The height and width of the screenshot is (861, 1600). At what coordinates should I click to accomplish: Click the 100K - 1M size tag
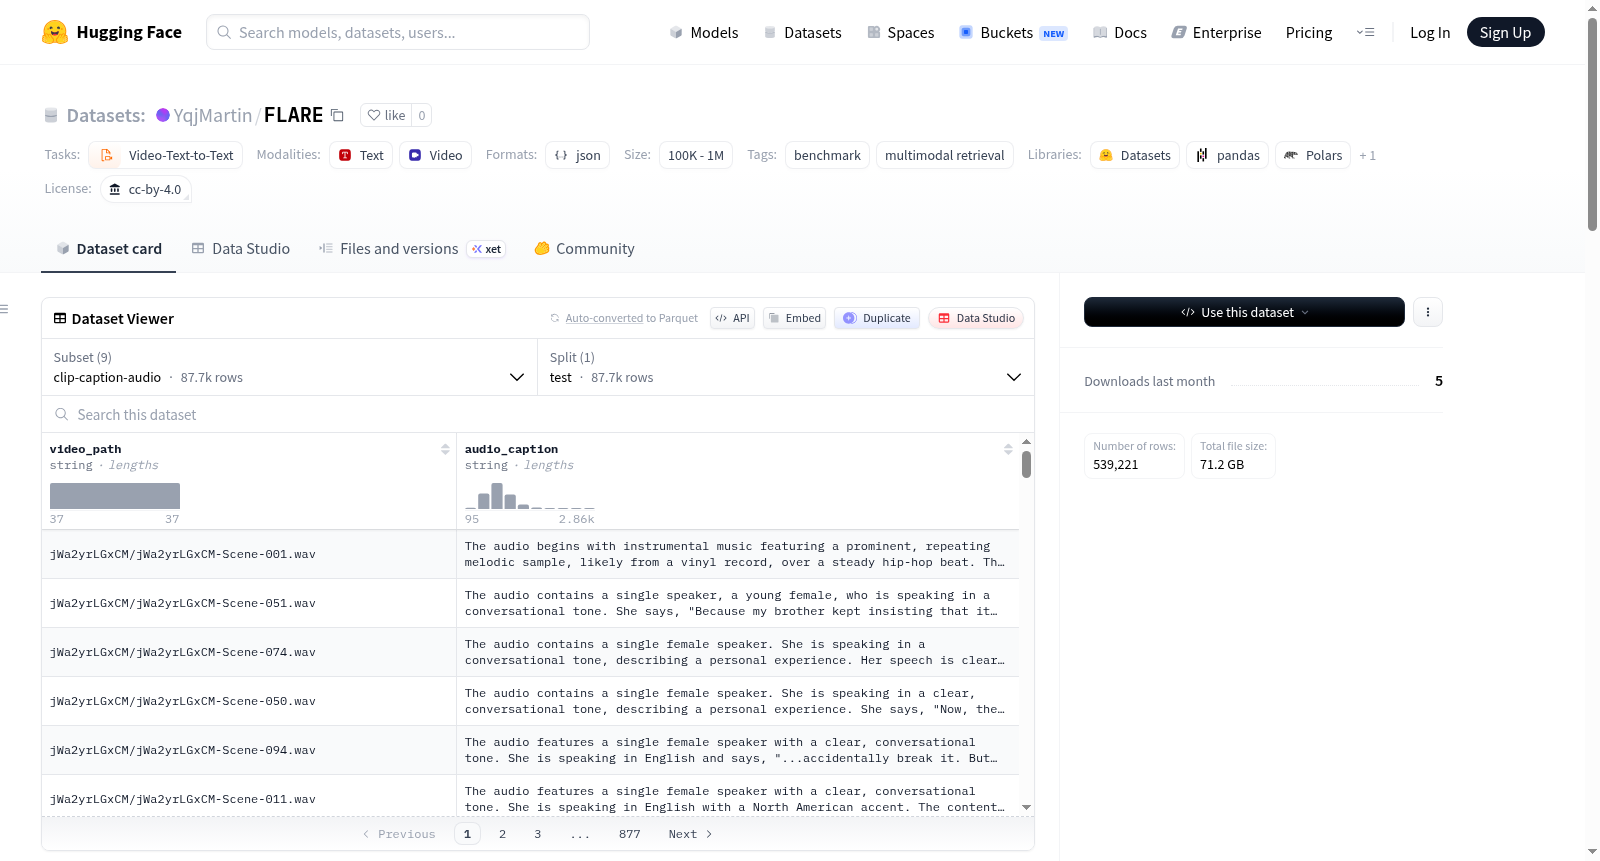(696, 155)
